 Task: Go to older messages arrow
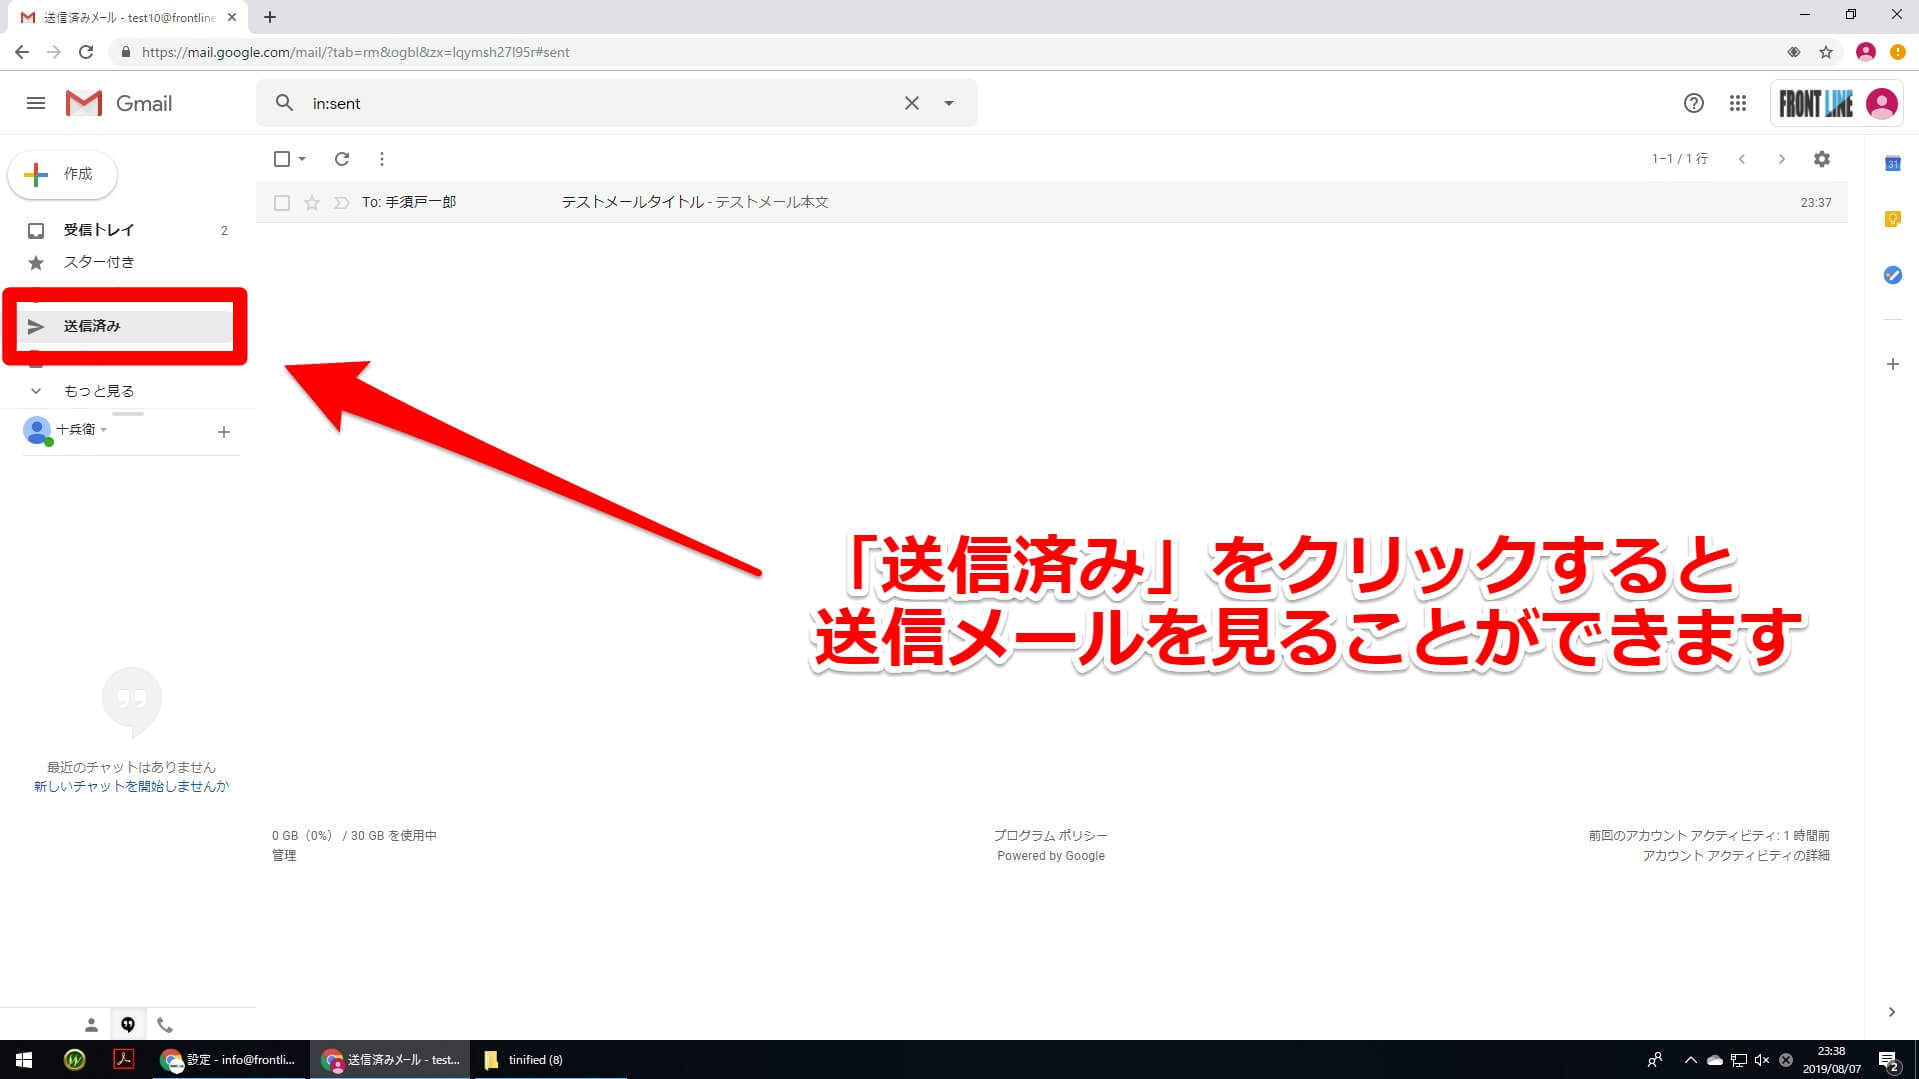click(1781, 159)
